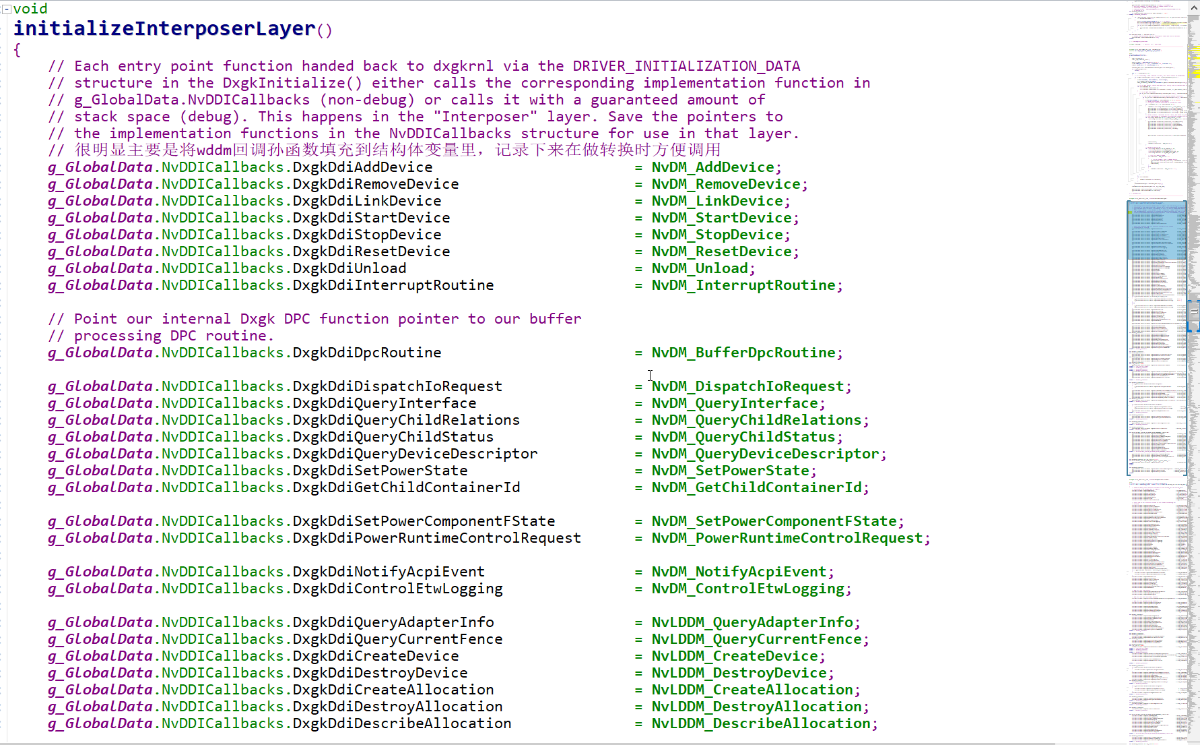Click the DxgkDdiNotifyAcpiEvent member name
This screenshot has width=1200, height=745.
(388, 572)
